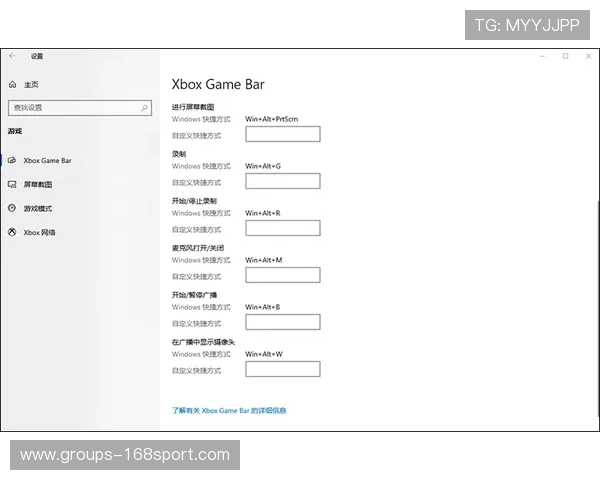This screenshot has height=480, width=600.
Task: Open the 游戏模式 settings page
Action: pos(38,208)
